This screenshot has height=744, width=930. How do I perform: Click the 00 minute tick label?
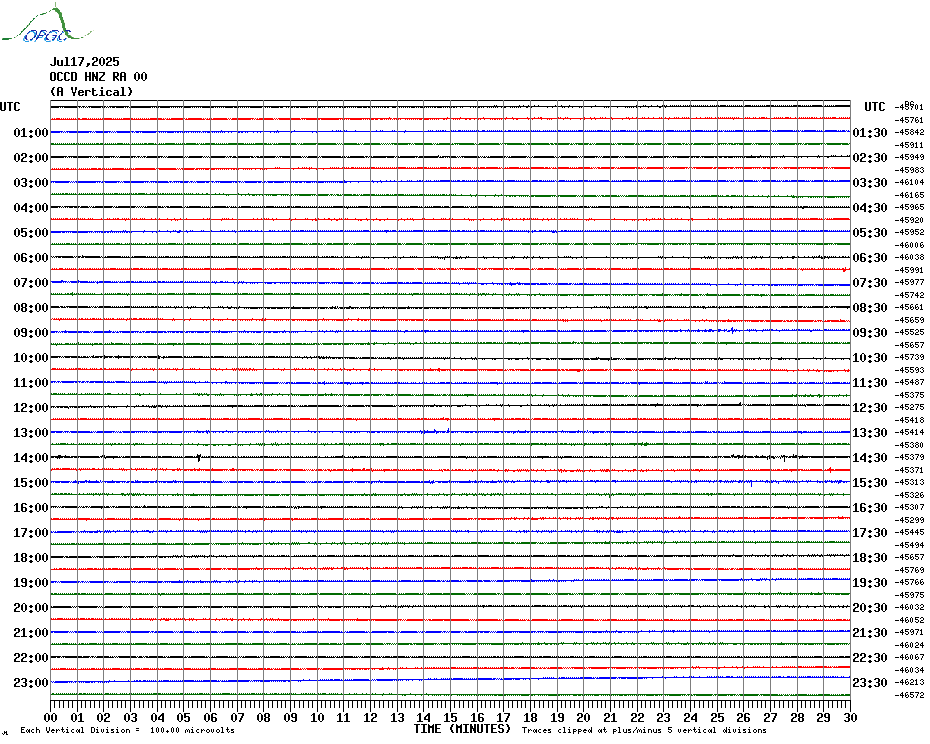(x=51, y=717)
